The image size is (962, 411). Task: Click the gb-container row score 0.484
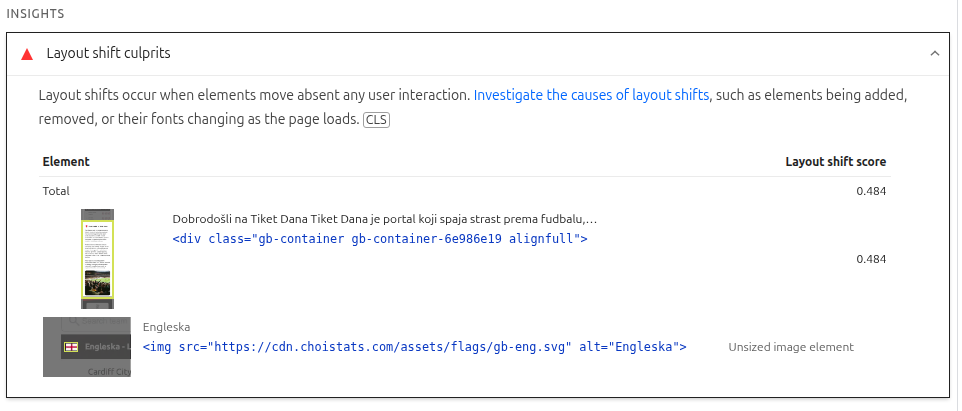click(x=871, y=259)
